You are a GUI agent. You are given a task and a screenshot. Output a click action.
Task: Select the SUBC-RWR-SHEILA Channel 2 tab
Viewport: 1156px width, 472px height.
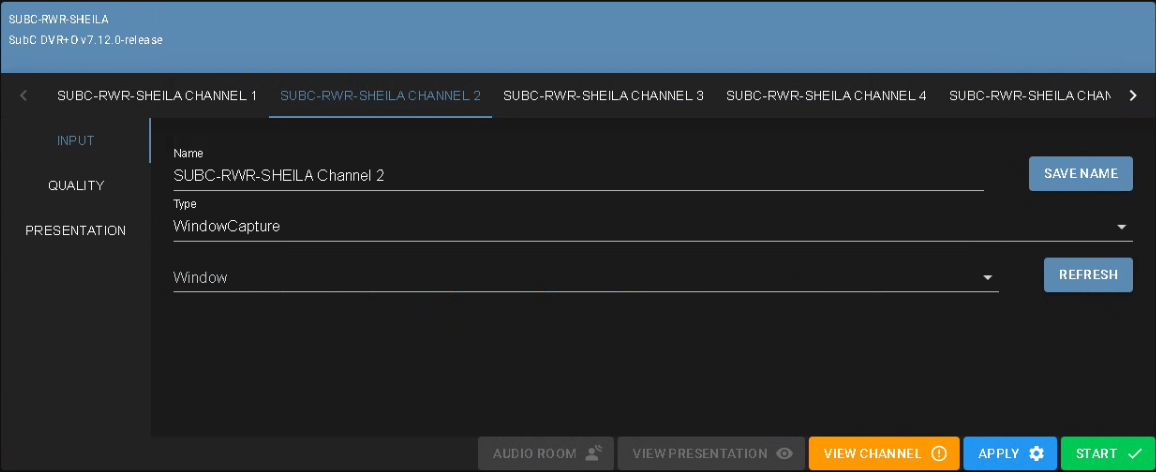tap(380, 96)
